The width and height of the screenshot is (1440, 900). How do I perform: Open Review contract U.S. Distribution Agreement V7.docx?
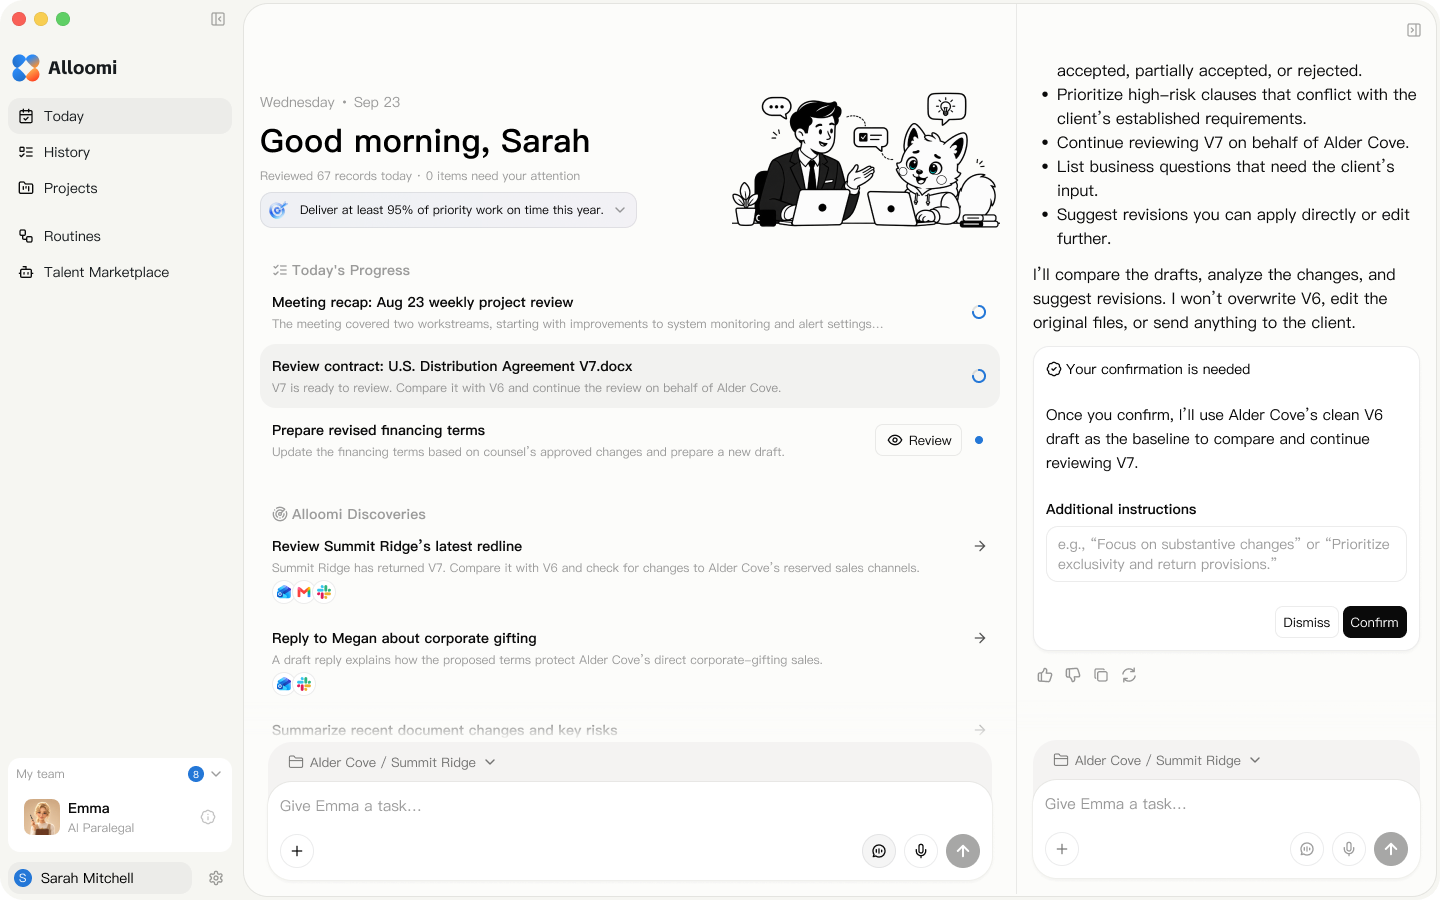pos(630,376)
